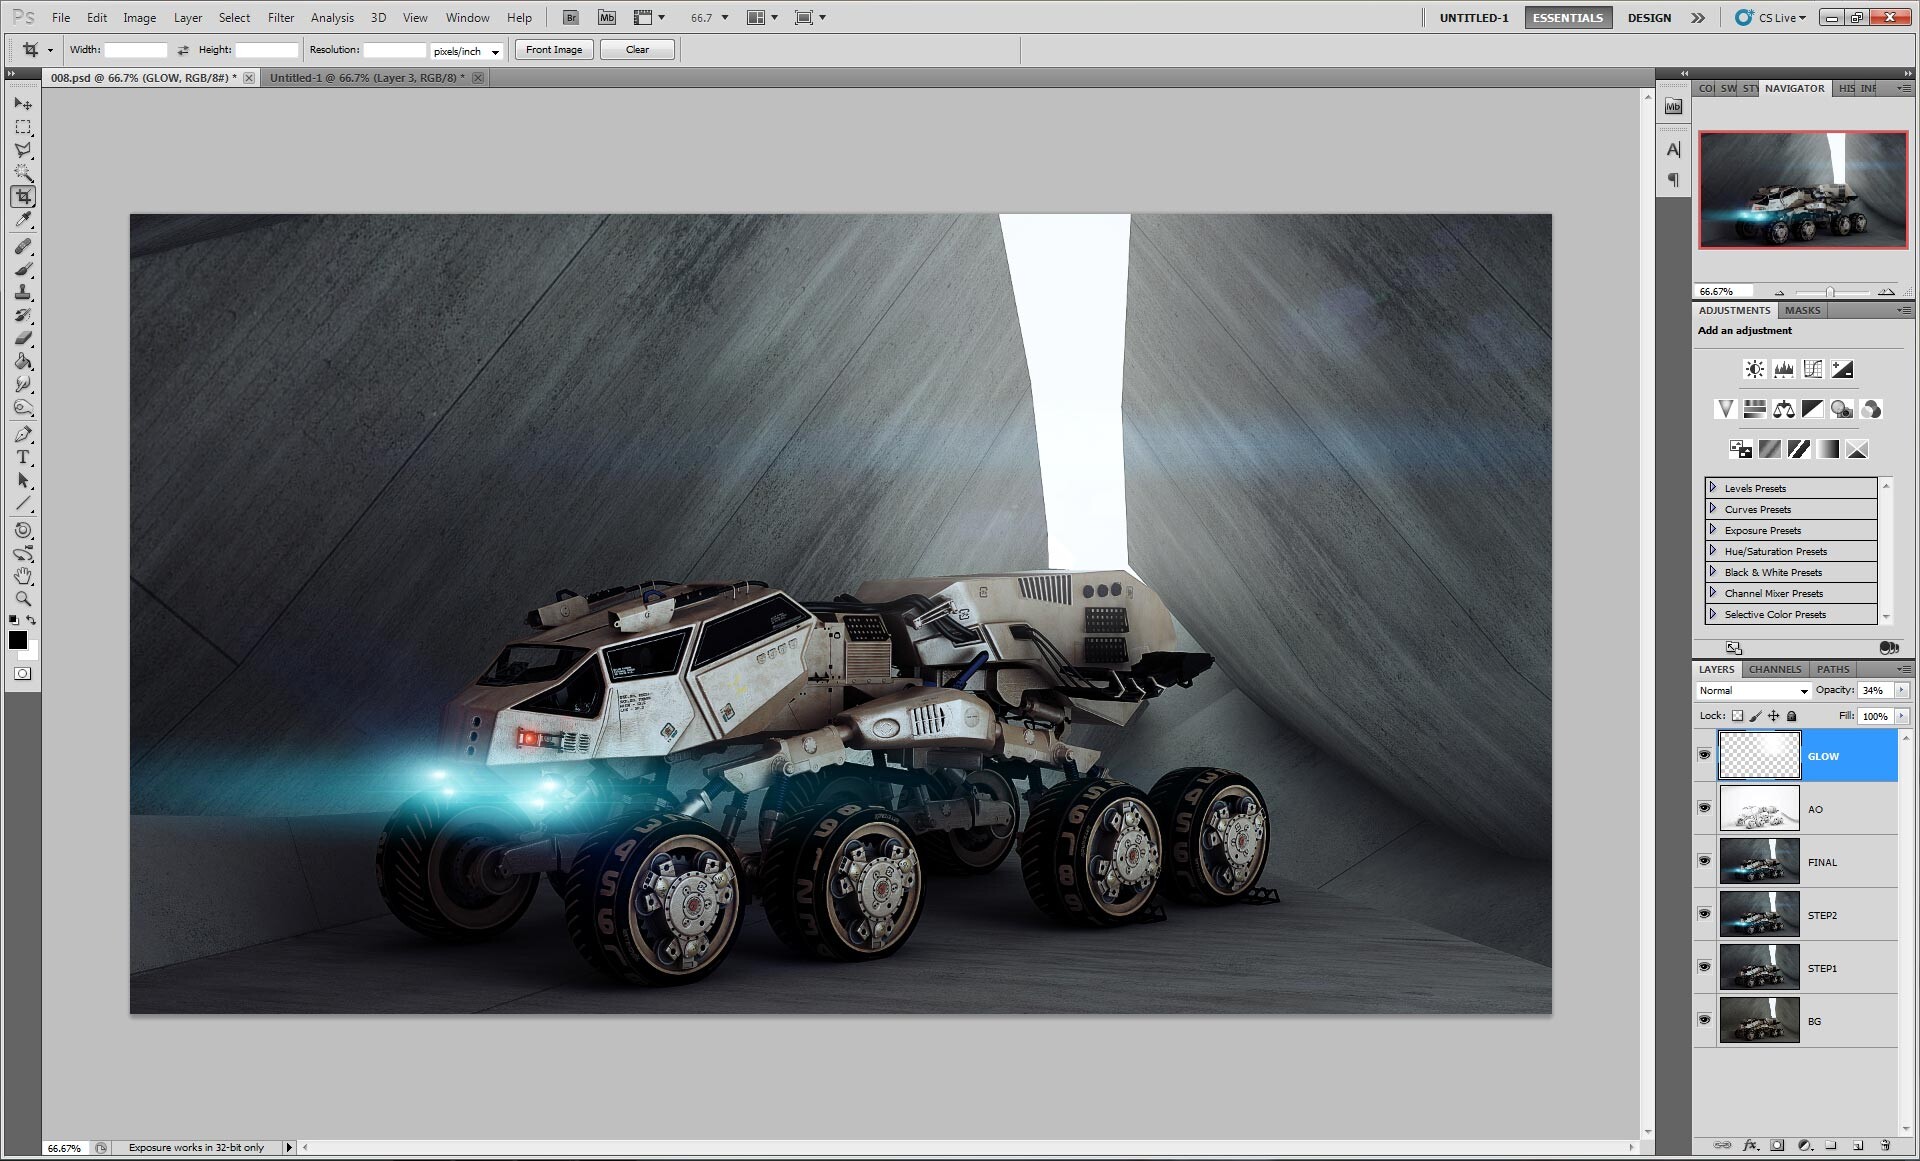Click the foreground color swatch
This screenshot has height=1161, width=1920.
[18, 640]
